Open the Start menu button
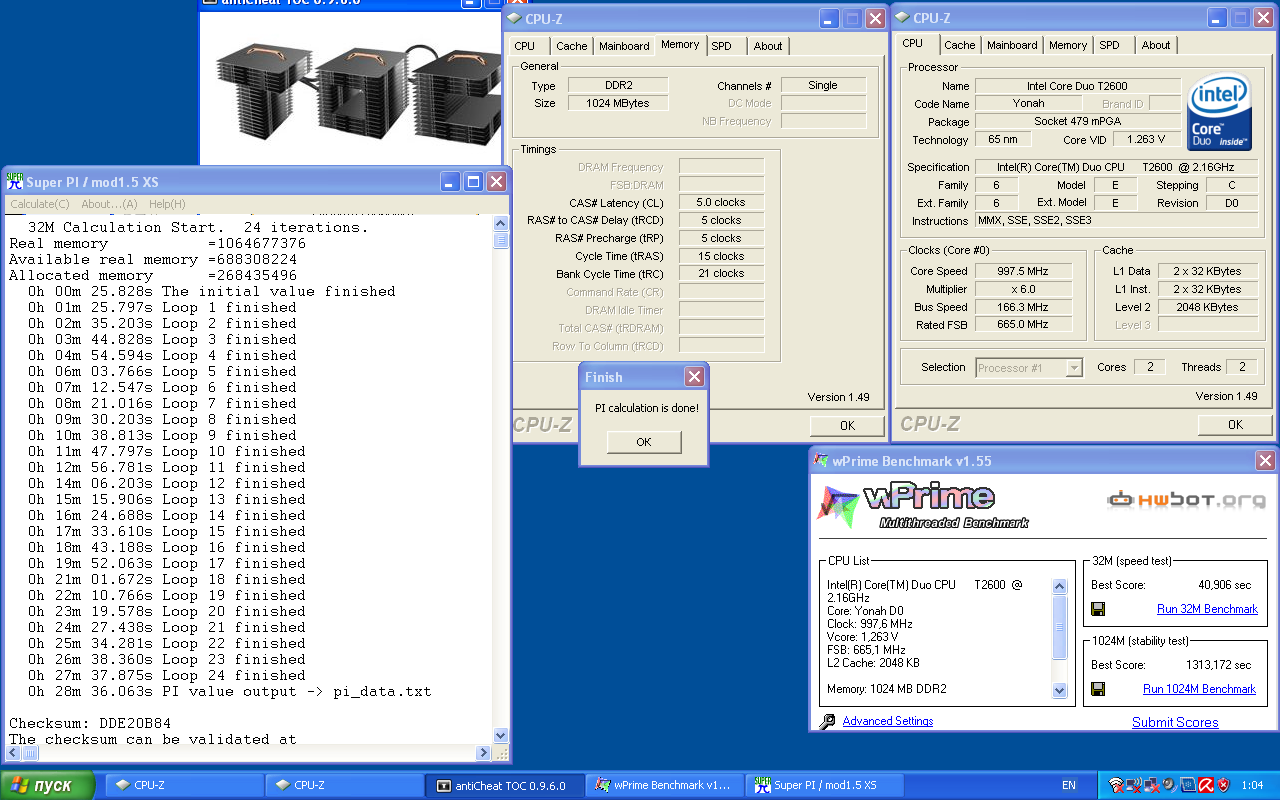The height and width of the screenshot is (800, 1280). (47, 785)
